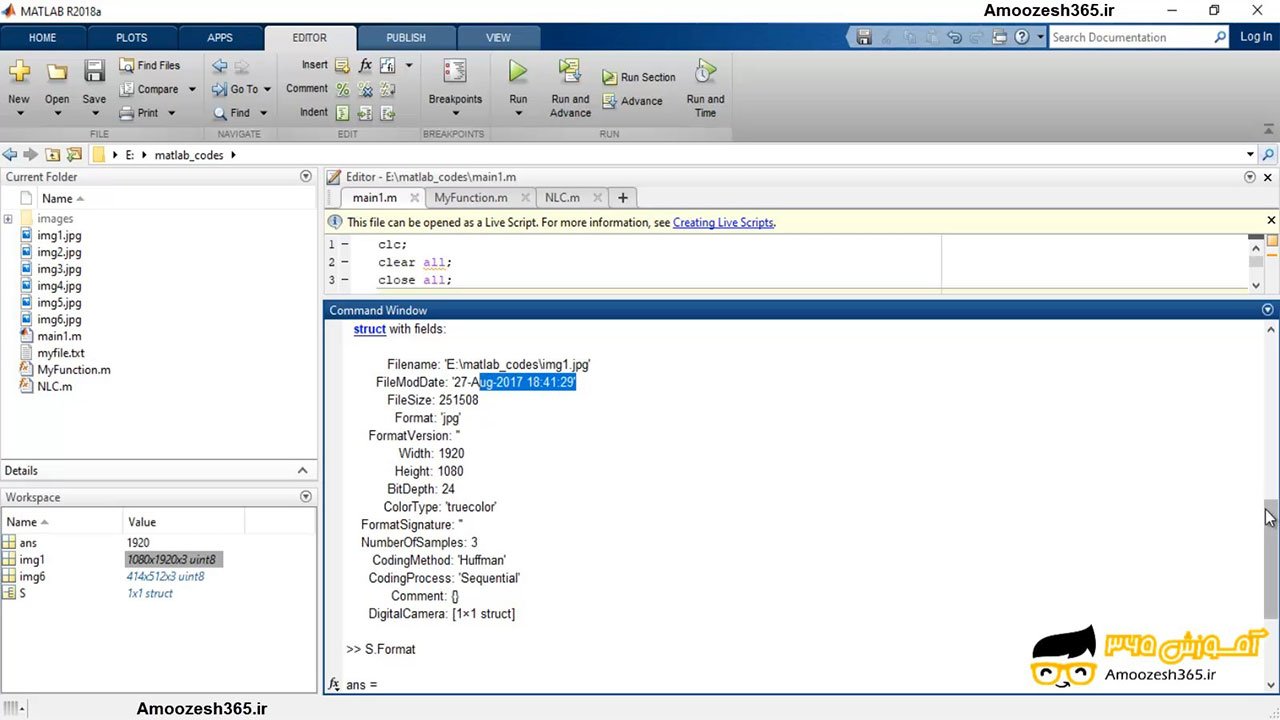The image size is (1280, 720).
Task: Click the Increase Indent icon
Action: coord(365,113)
